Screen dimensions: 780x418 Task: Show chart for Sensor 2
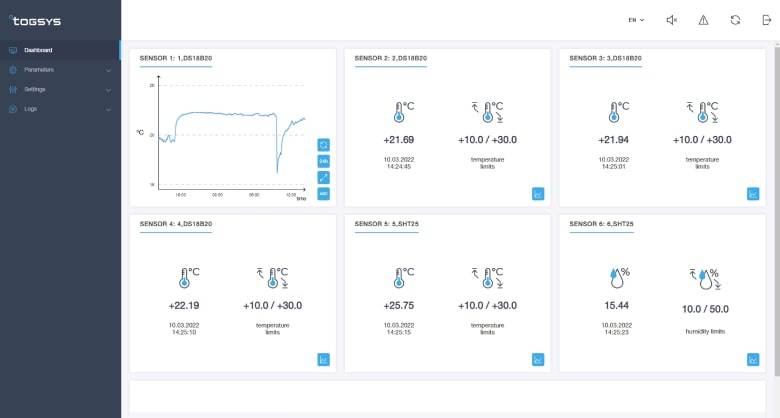(538, 194)
